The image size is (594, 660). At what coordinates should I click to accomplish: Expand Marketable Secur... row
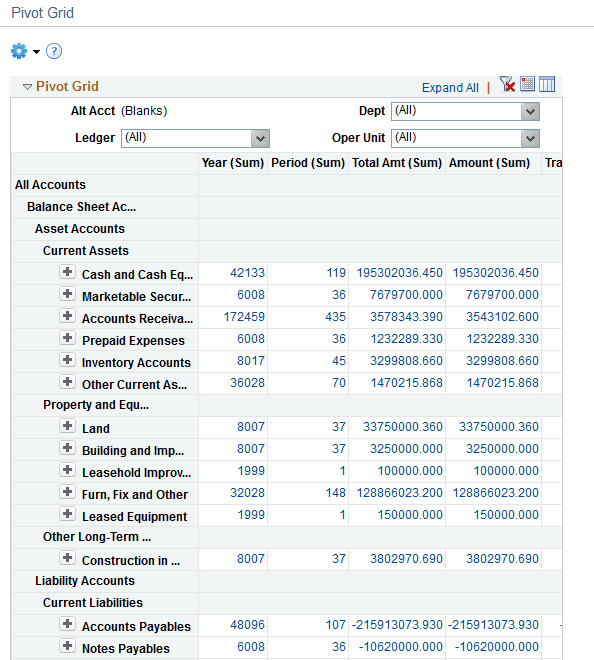67,294
